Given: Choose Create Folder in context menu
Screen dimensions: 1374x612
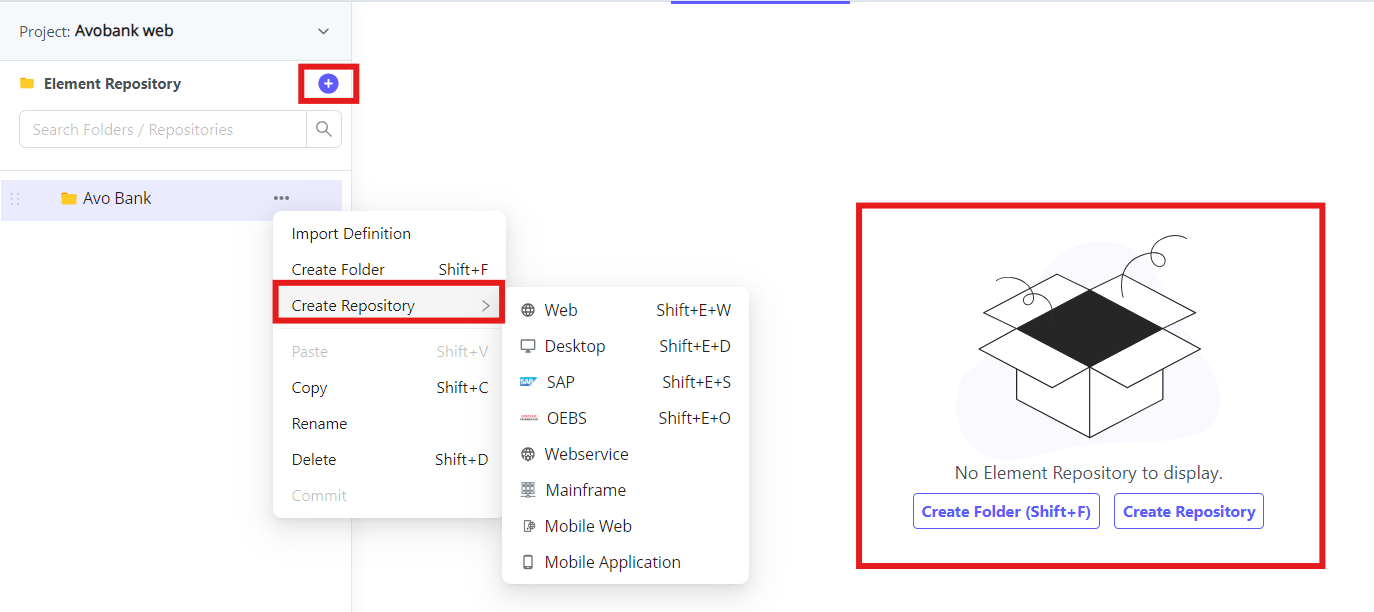Looking at the screenshot, I should point(338,270).
